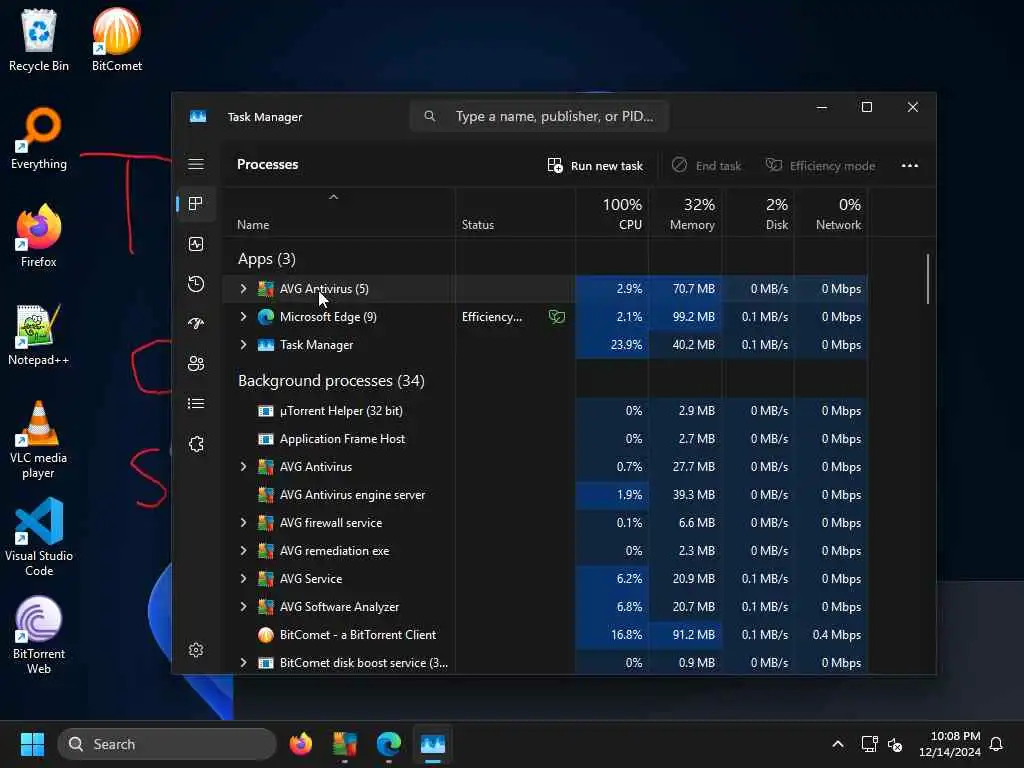Screen dimensions: 1024x768
Task: Click the process list vertical scrollbar
Action: 927,279
